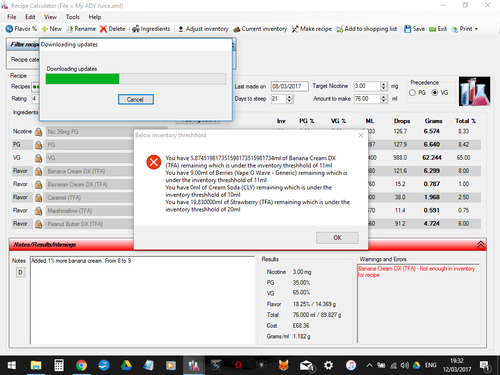Click the Flavor % toolbar icon
Image resolution: width=500 pixels, height=375 pixels.
pyautogui.click(x=9, y=29)
